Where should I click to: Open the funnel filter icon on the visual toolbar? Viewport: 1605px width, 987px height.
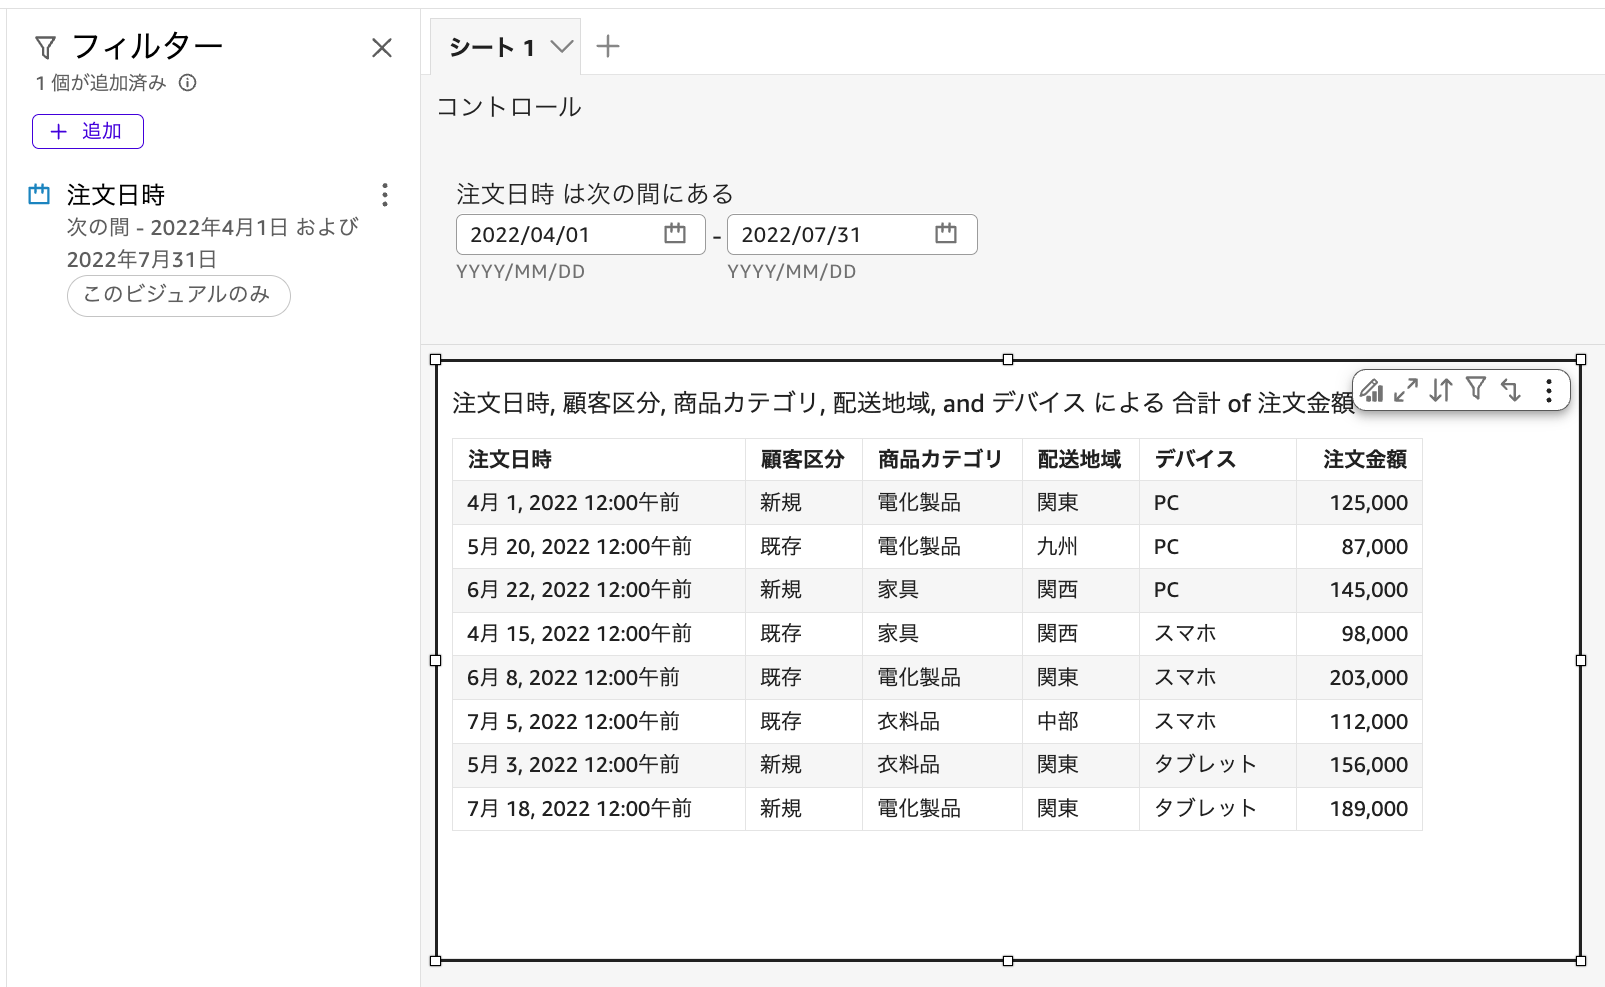(x=1476, y=391)
